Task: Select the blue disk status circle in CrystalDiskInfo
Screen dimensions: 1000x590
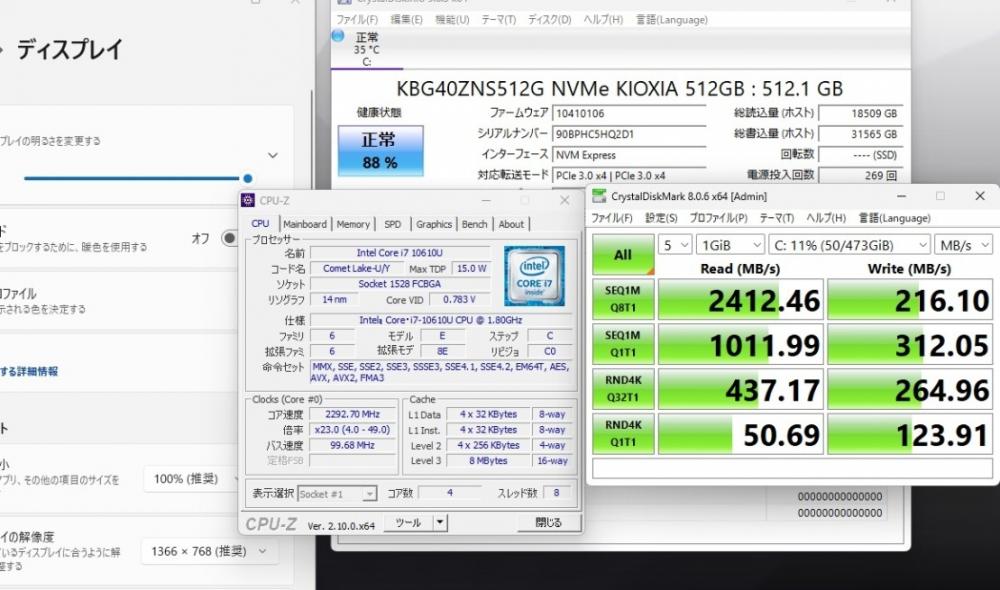Action: point(338,36)
